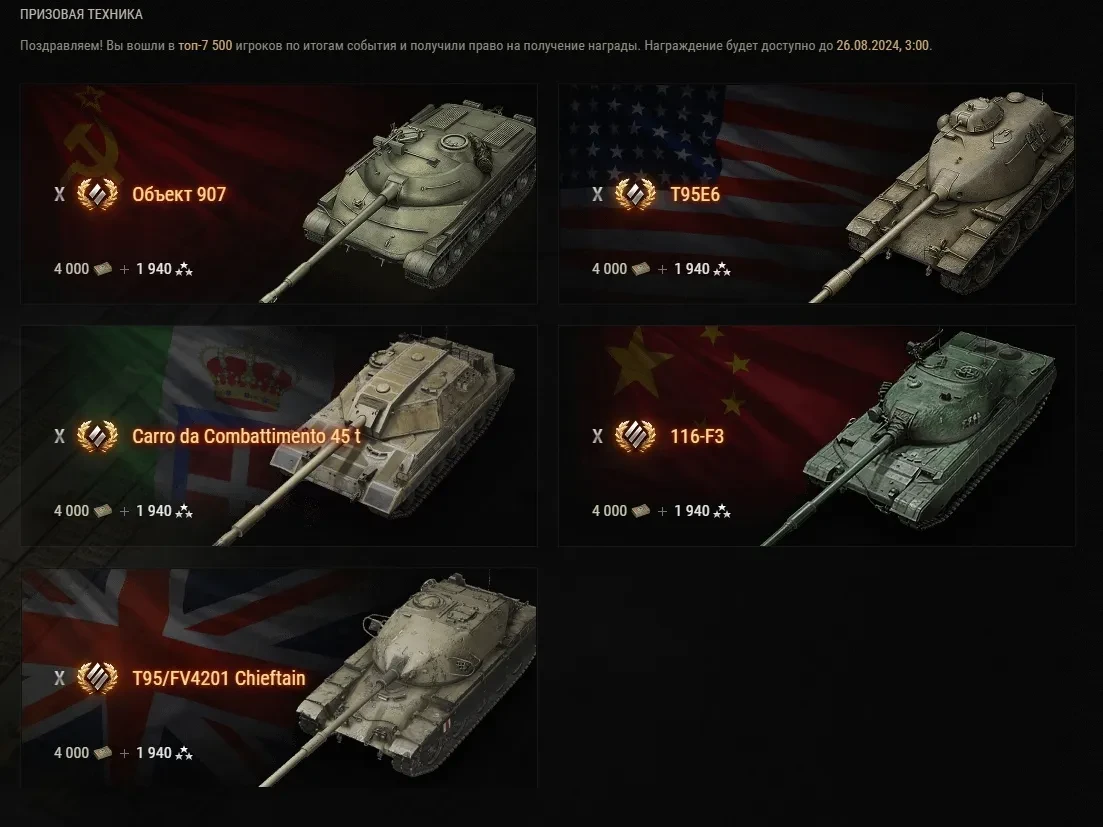Image resolution: width=1103 pixels, height=827 pixels.
Task: Click the laurel badge icon beside T95E6
Action: pyautogui.click(x=635, y=194)
